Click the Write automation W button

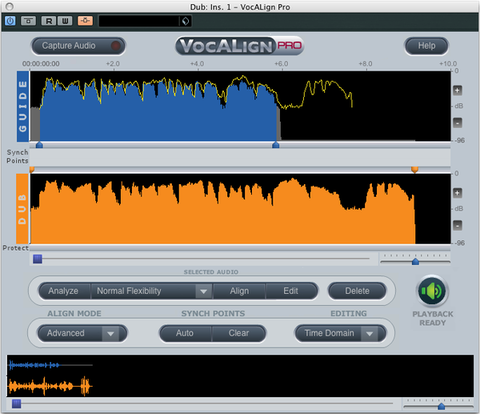pos(65,21)
